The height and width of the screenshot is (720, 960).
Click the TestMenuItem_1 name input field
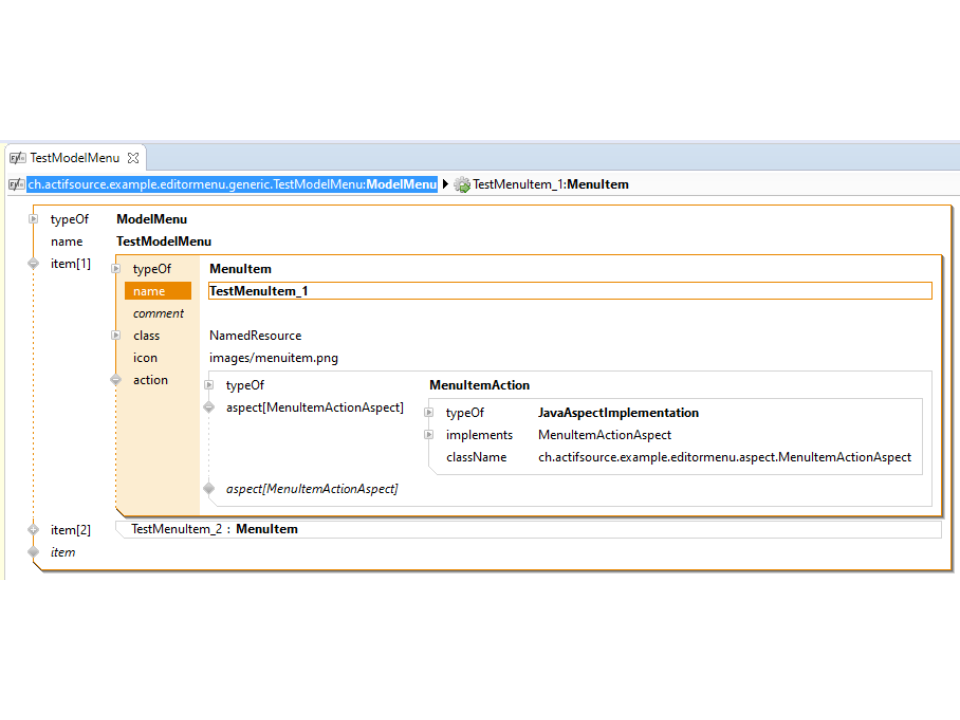[569, 291]
